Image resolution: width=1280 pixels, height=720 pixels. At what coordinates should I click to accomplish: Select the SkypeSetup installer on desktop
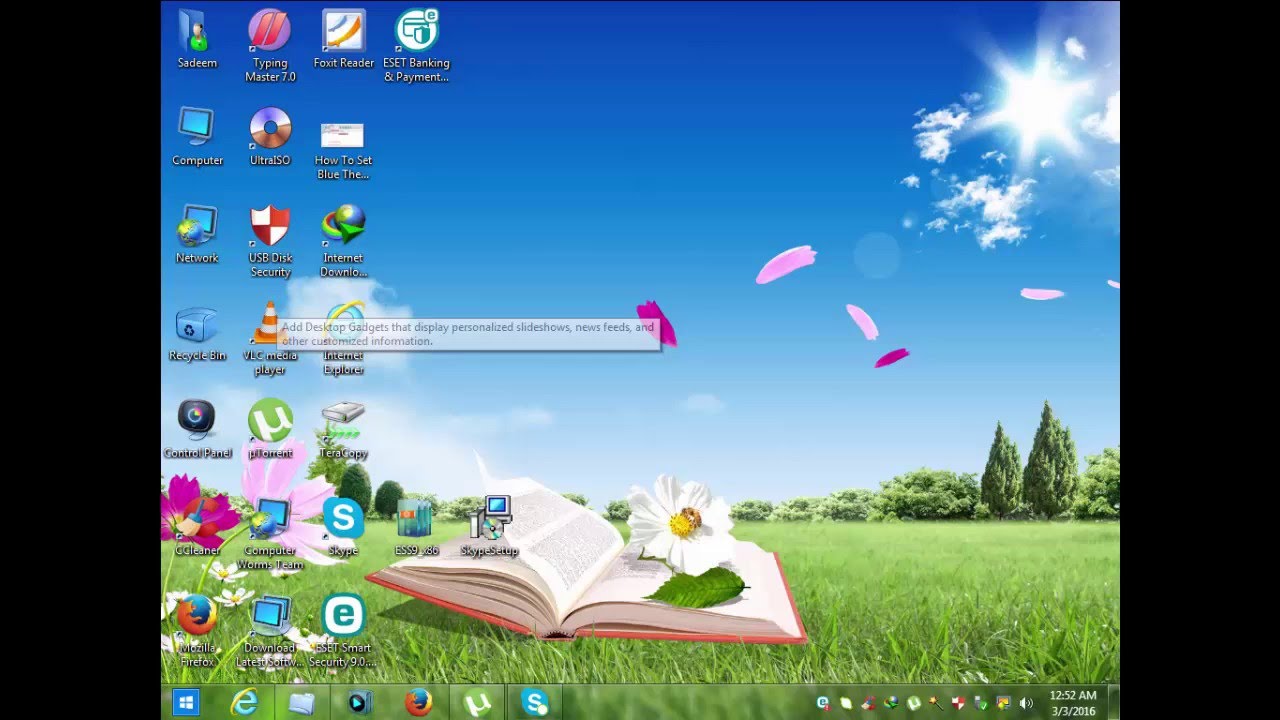coord(489,527)
